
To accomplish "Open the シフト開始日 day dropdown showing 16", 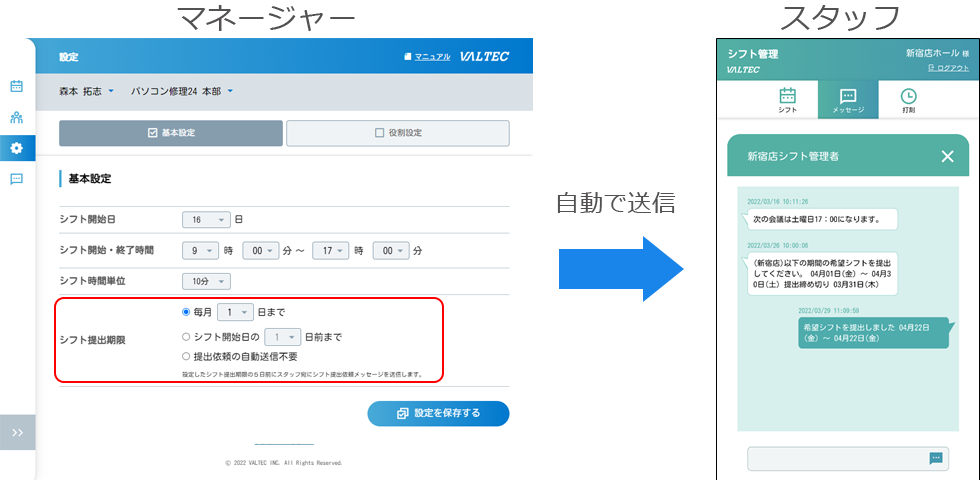I will (207, 220).
